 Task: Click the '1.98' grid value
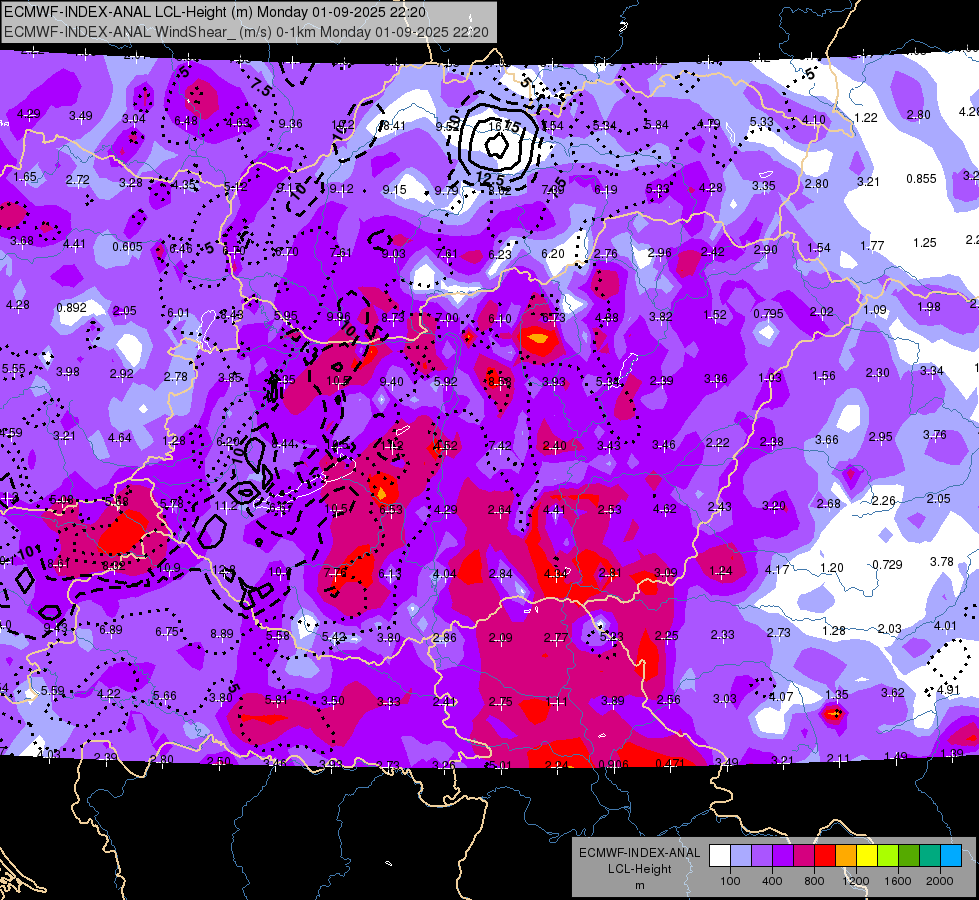(929, 307)
